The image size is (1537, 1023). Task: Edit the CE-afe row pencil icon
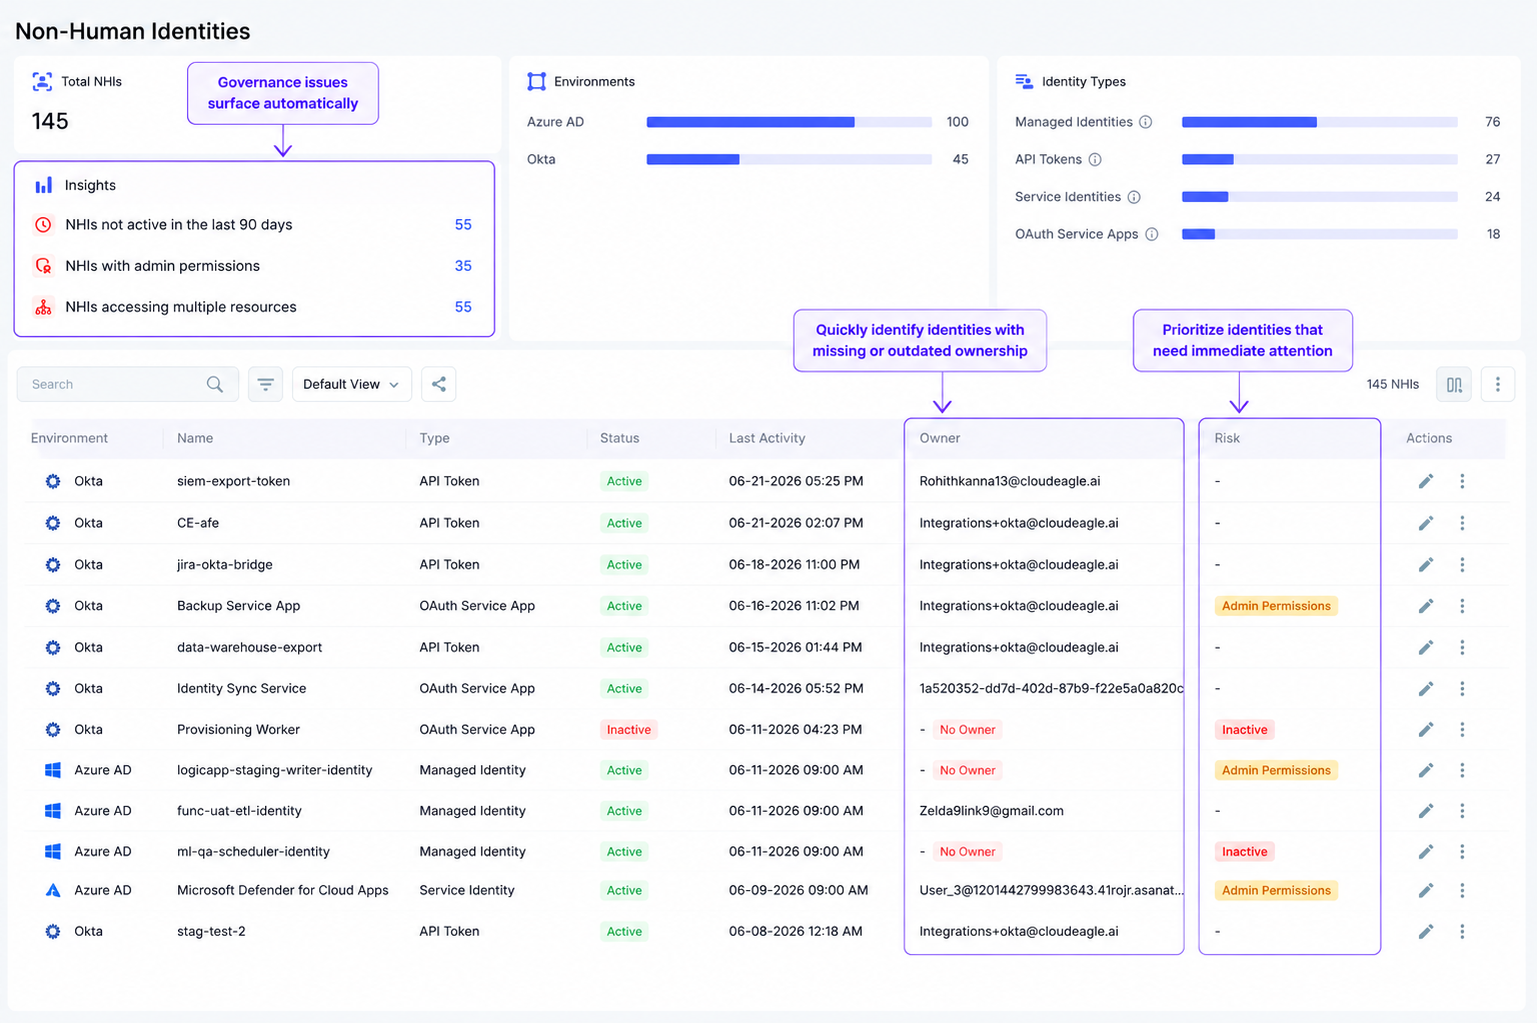1426,523
